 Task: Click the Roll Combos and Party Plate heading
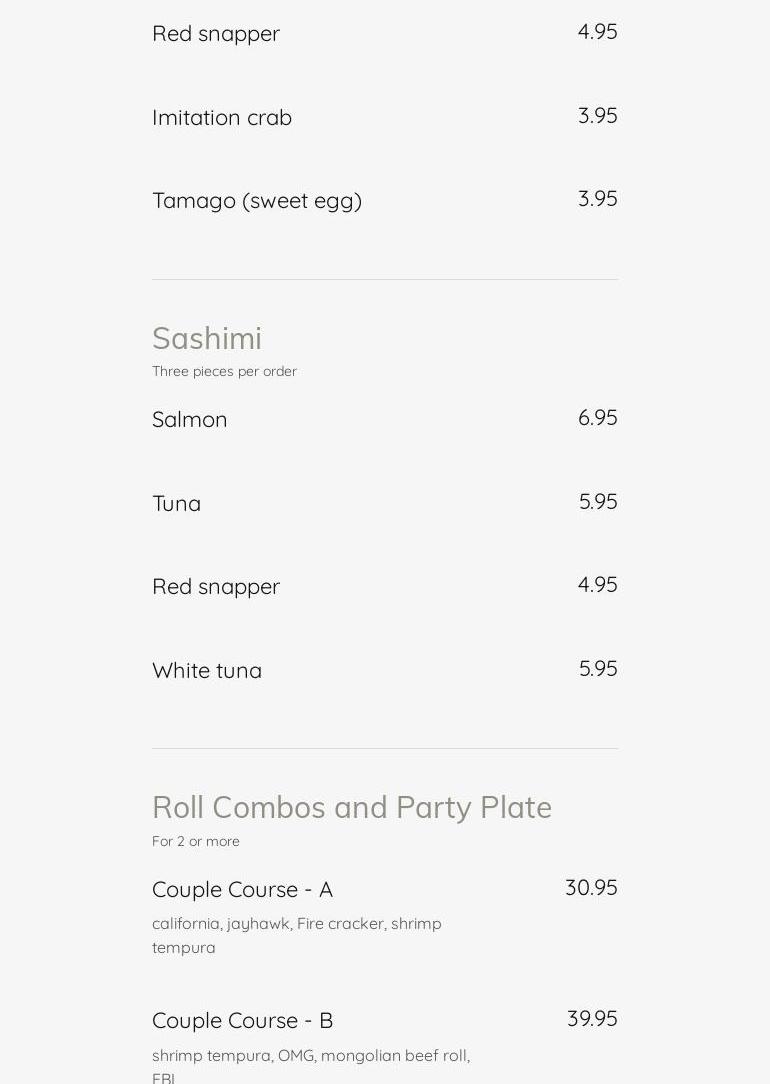click(352, 808)
